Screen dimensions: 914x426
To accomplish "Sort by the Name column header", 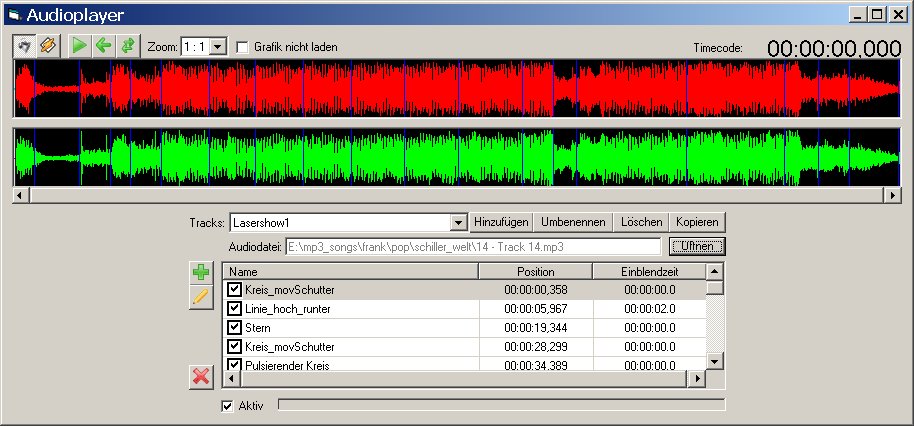I will point(351,272).
